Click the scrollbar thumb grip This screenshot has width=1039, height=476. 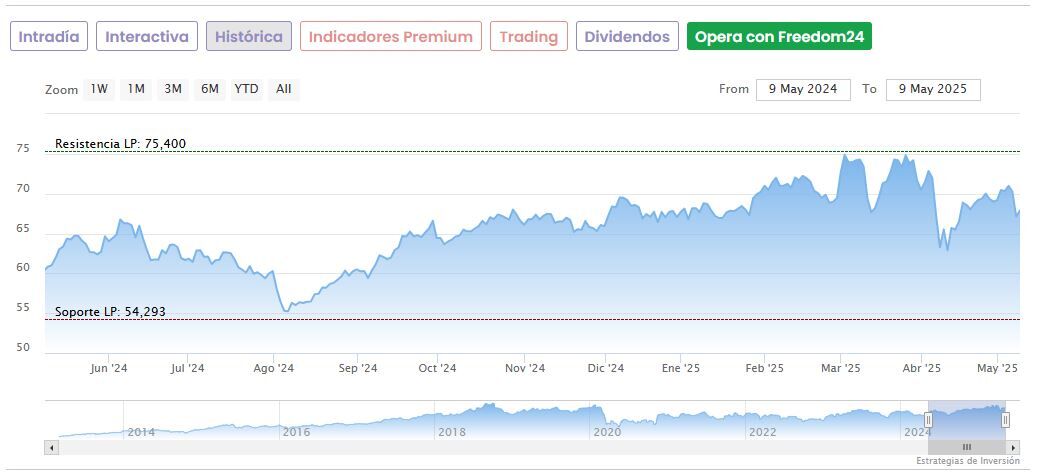point(967,447)
